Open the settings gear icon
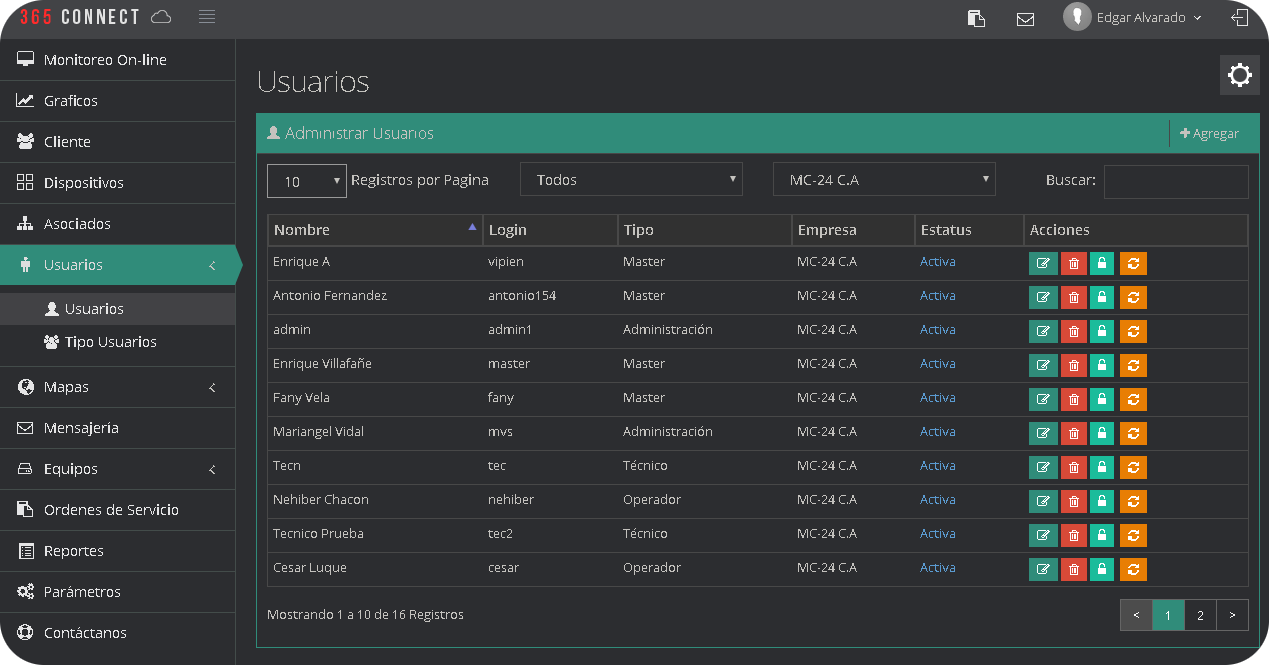1269x665 pixels. [x=1240, y=75]
